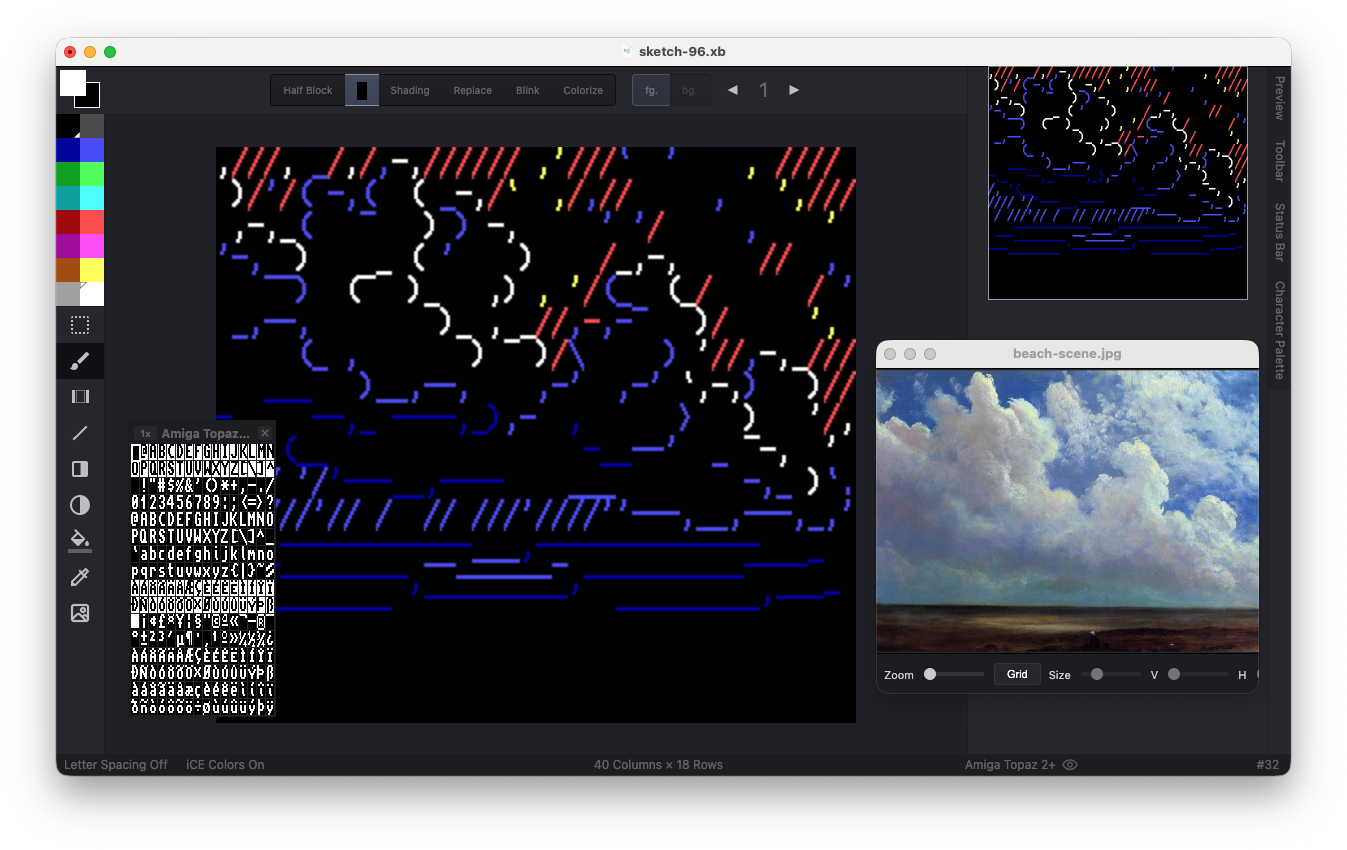Toggle Letter Spacing in status bar
The image size is (1347, 850).
point(116,764)
